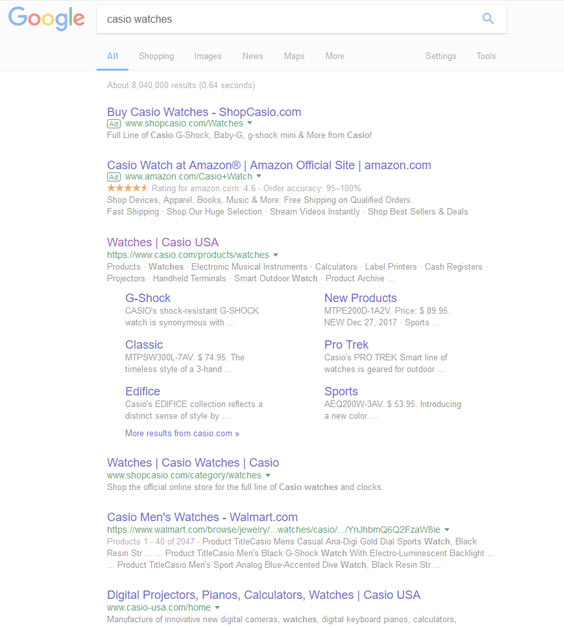Expand dropdown arrow beside the Walmart URL

(447, 530)
